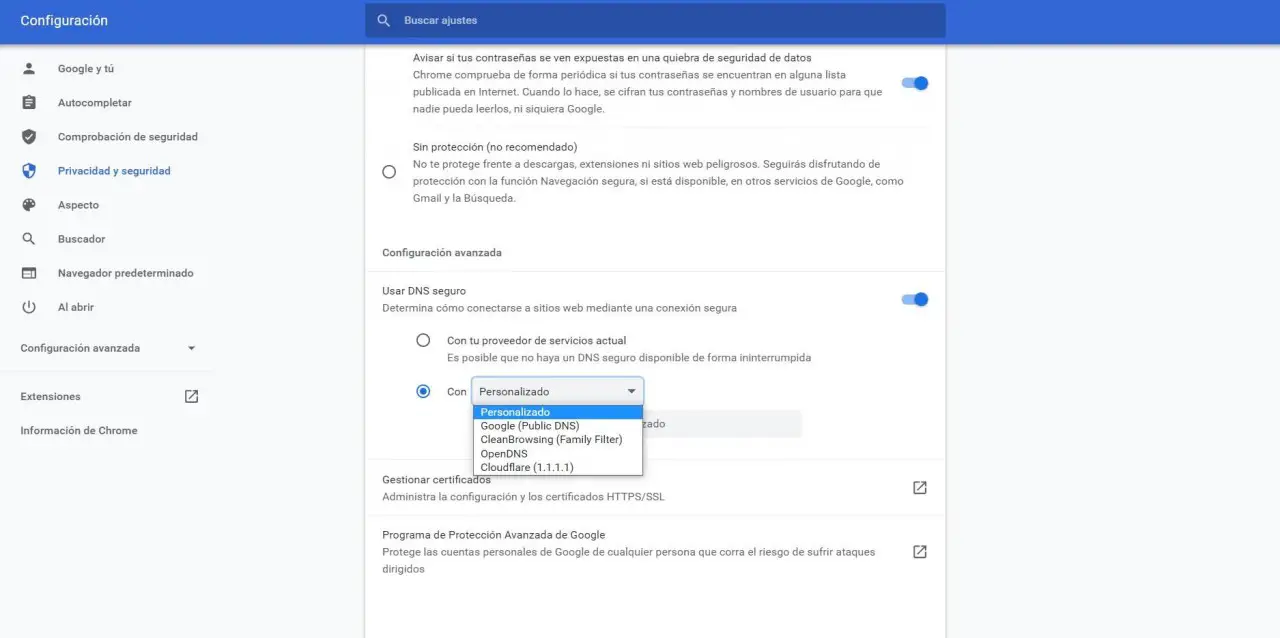Click the Aspecto palette icon
1280x638 pixels.
[x=29, y=205]
